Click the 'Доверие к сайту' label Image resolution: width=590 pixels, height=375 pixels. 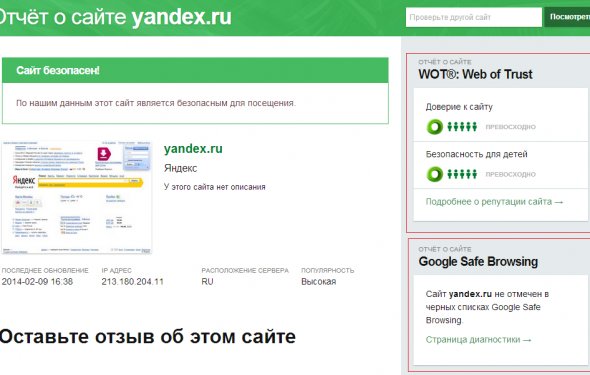pos(459,107)
